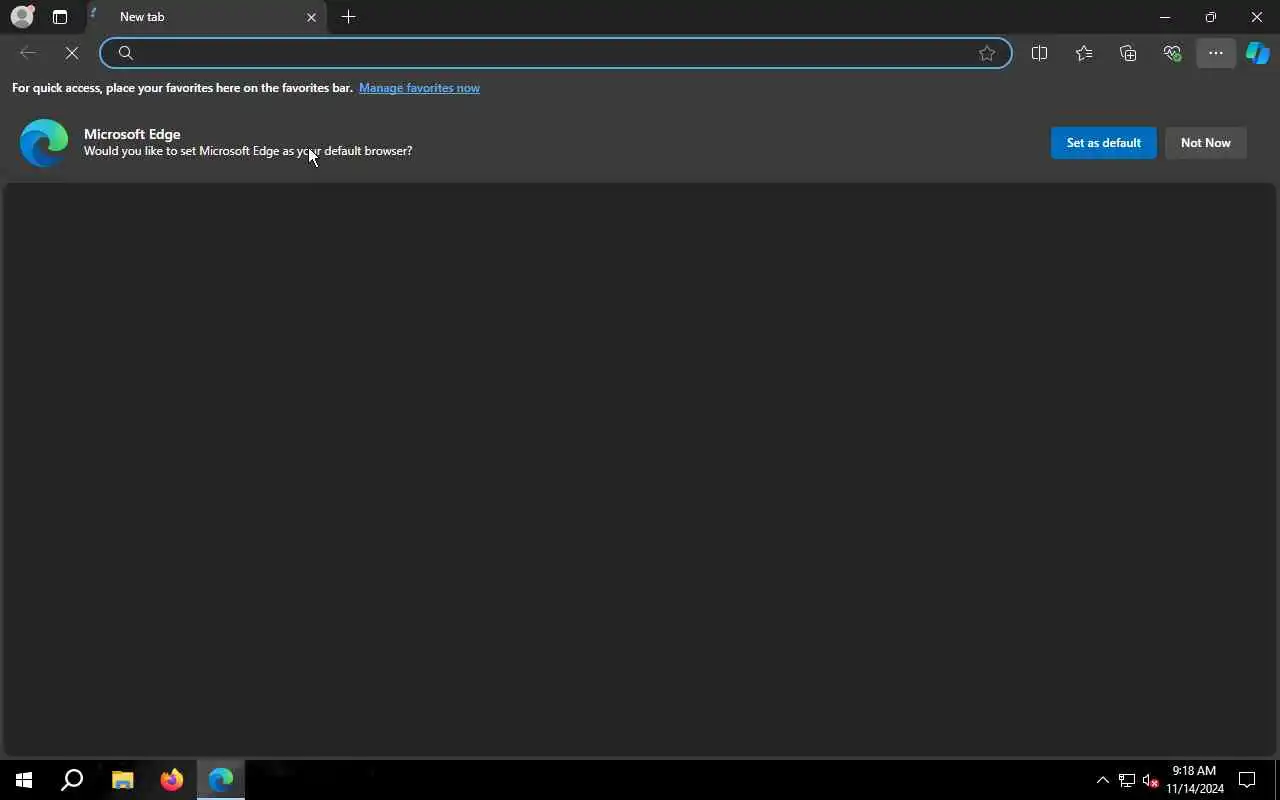Open Windows Start menu

pyautogui.click(x=24, y=780)
